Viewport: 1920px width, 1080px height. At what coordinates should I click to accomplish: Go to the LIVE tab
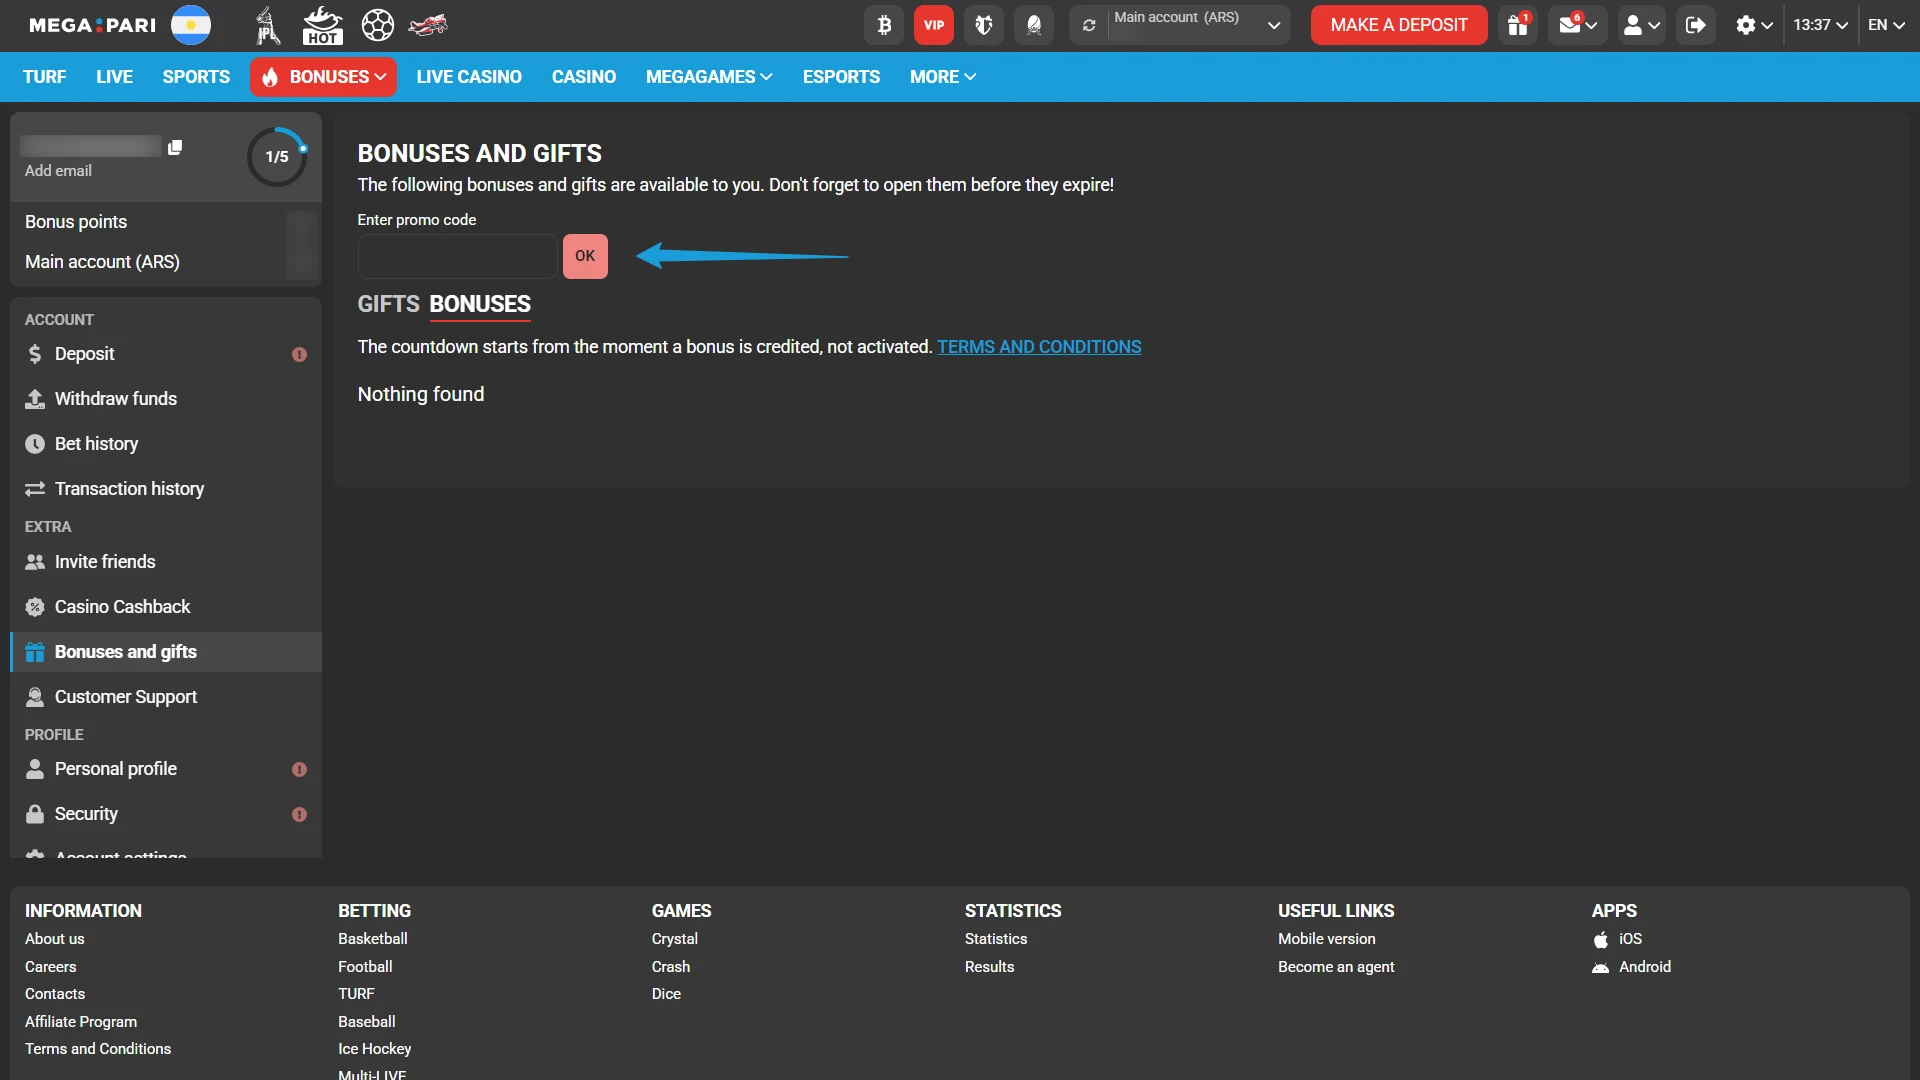coord(114,77)
